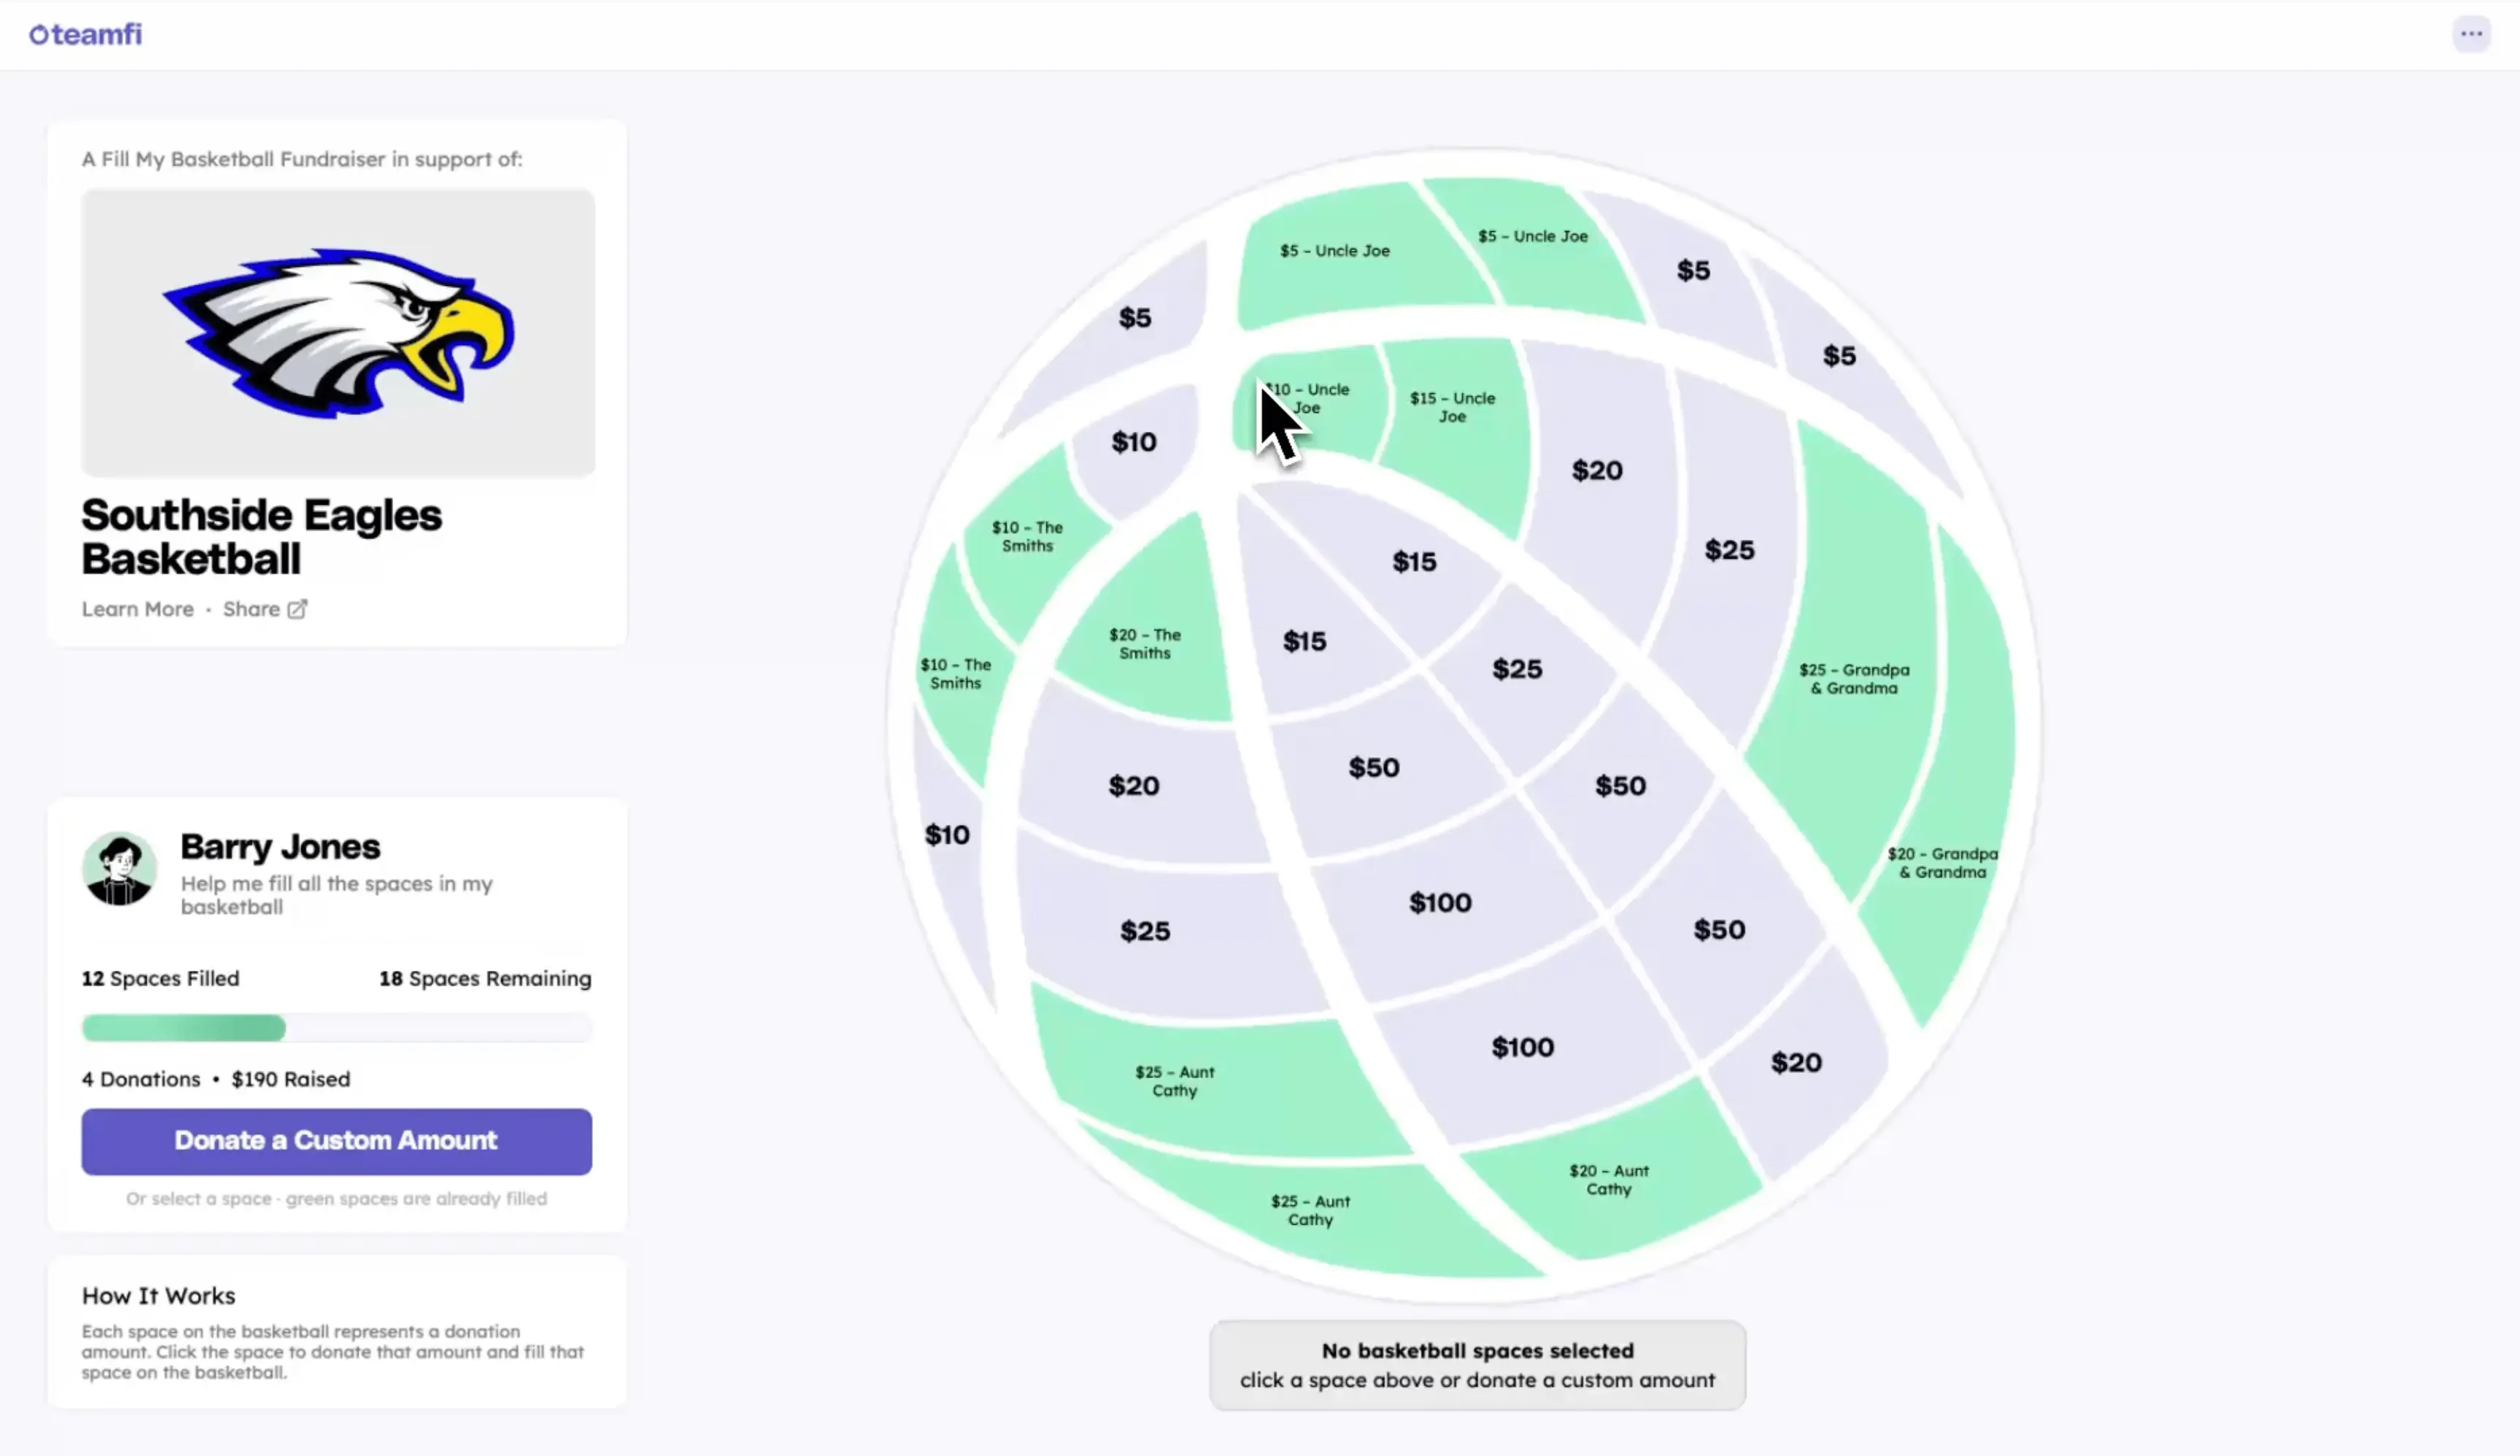This screenshot has width=2520, height=1456.
Task: Click the $25 – Grandpa & Grandma filled space
Action: pos(1854,679)
